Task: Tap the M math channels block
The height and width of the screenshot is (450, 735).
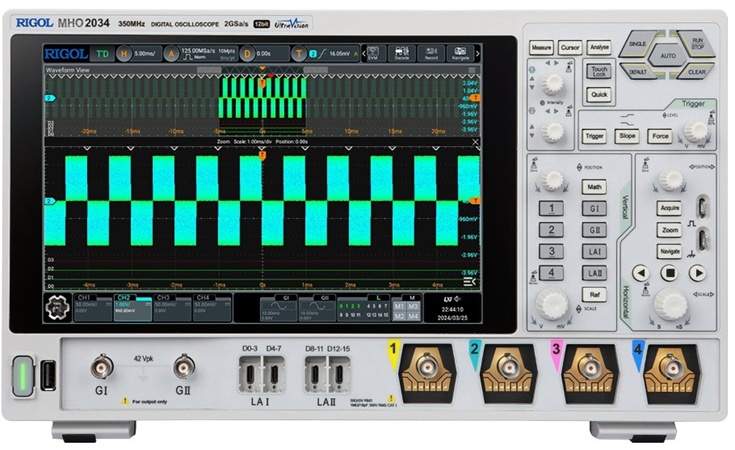Action: click(x=406, y=308)
